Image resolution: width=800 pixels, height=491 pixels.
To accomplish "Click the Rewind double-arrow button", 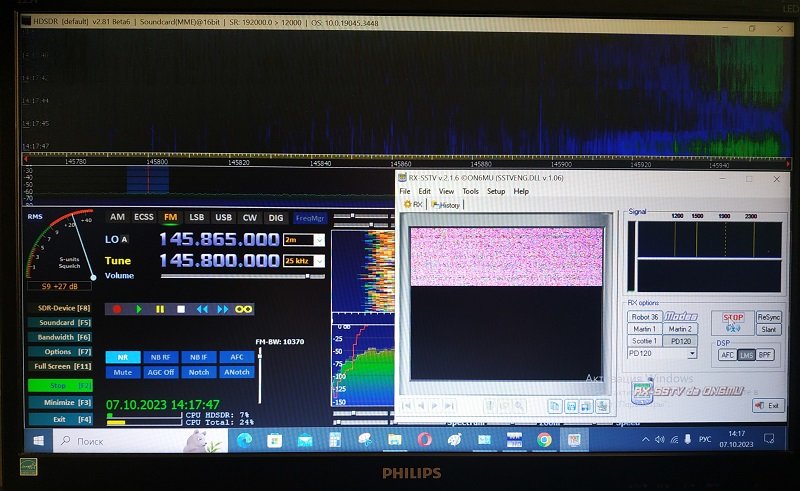I will pyautogui.click(x=202, y=309).
